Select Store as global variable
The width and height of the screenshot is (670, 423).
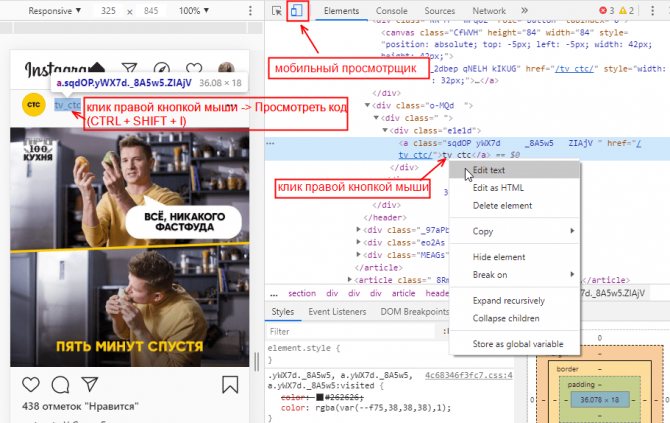(514, 344)
